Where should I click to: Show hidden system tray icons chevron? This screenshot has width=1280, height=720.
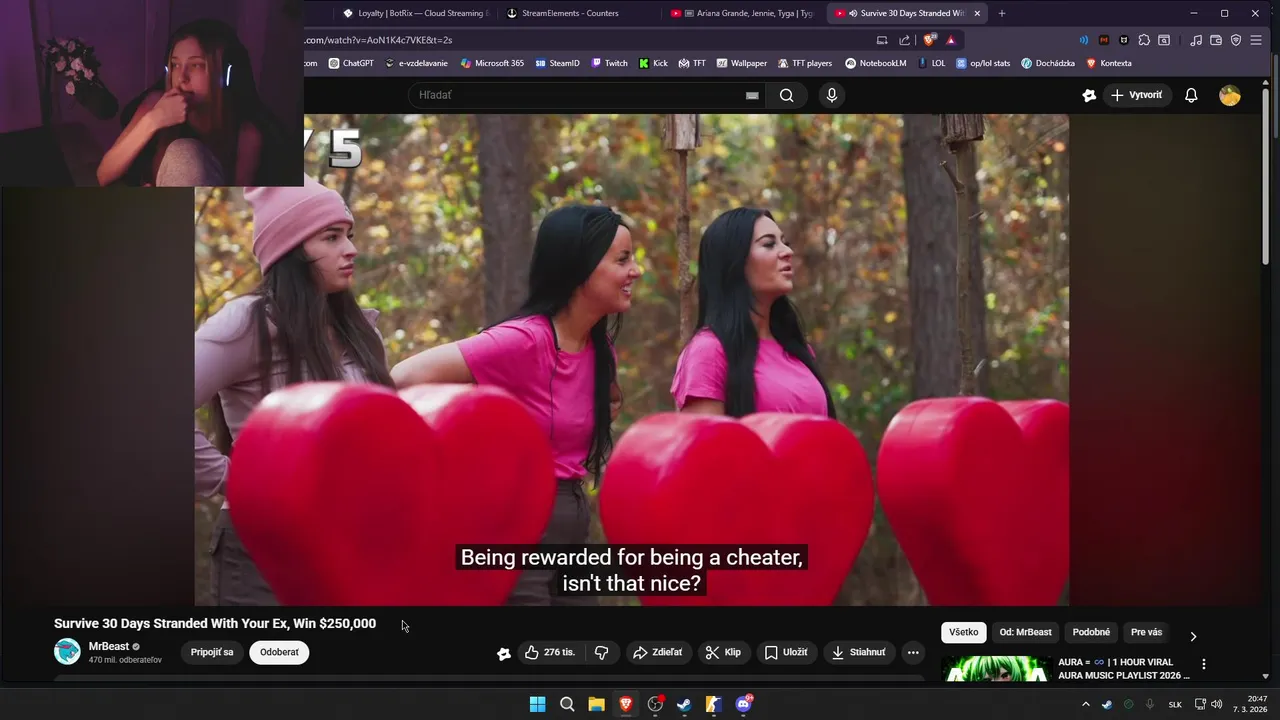[x=1086, y=704]
